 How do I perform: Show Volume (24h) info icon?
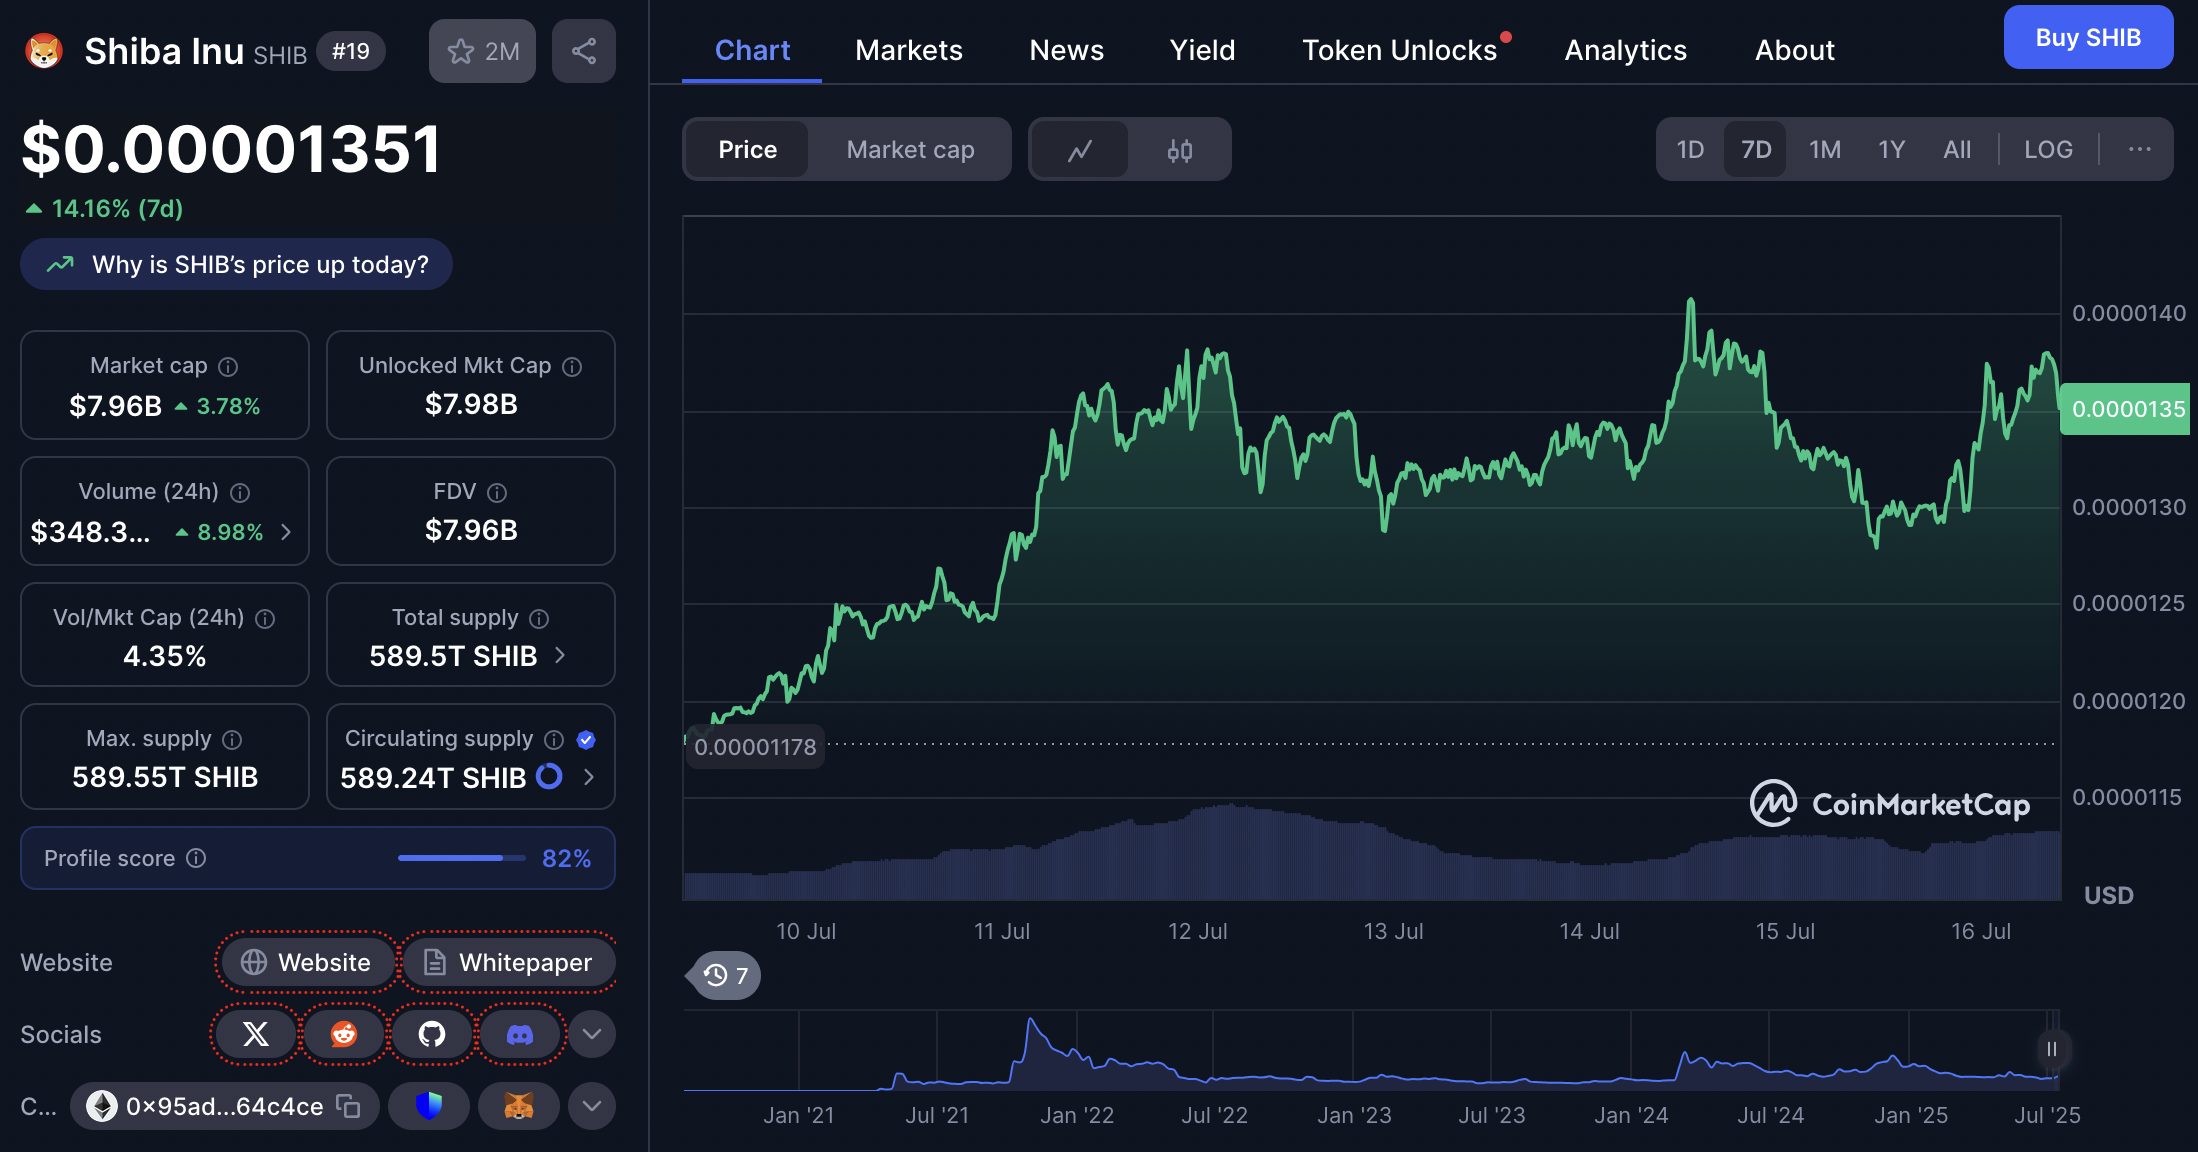click(x=240, y=493)
